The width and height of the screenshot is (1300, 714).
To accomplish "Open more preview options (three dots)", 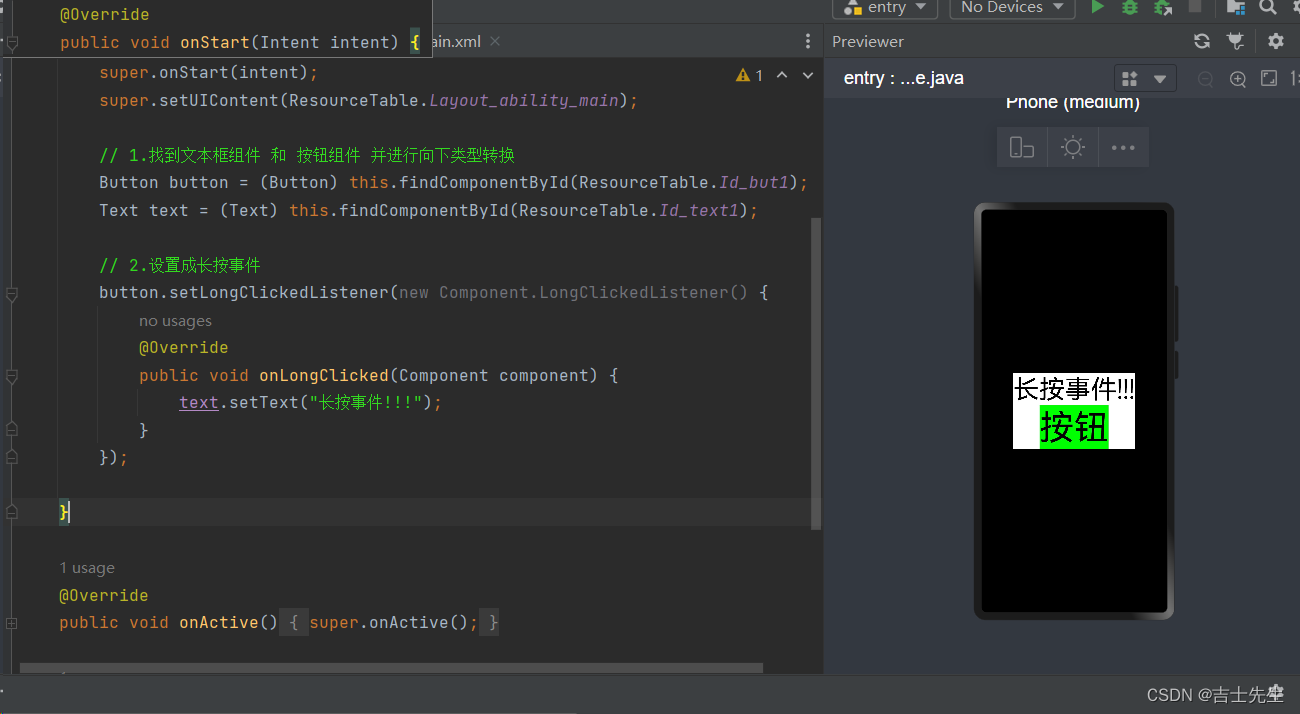I will pos(1123,148).
